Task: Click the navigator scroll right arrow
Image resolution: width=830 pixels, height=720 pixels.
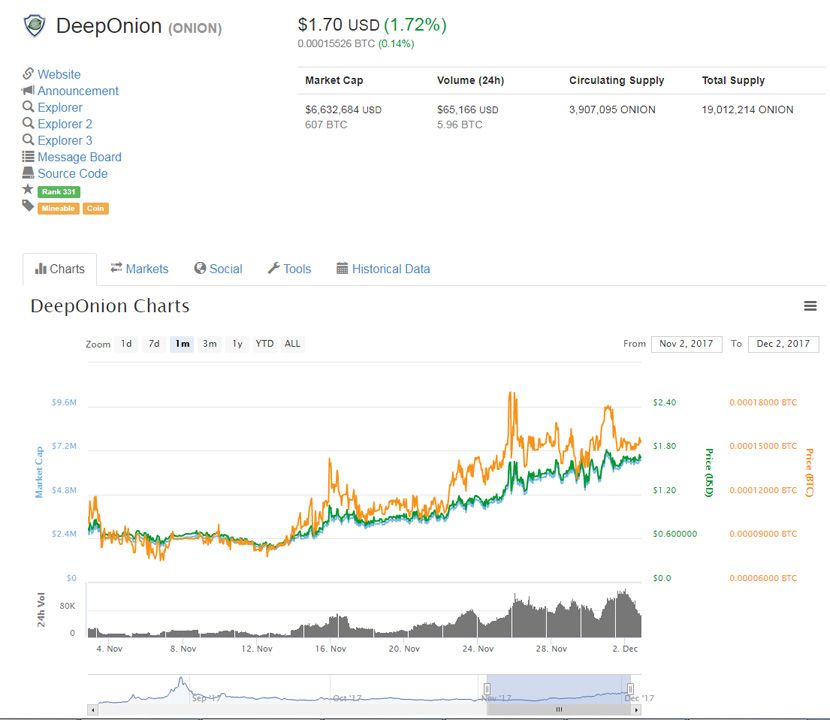Action: pyautogui.click(x=637, y=710)
